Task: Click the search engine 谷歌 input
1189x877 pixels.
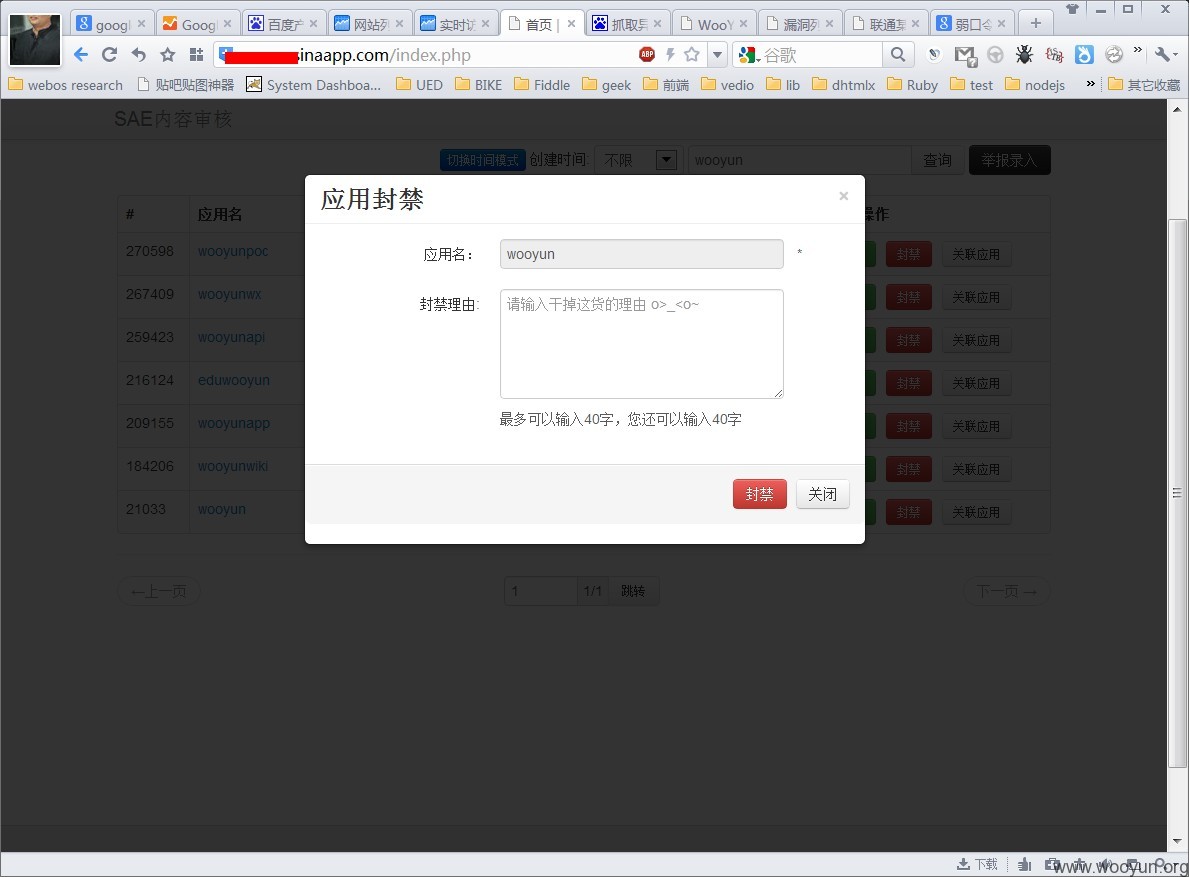Action: (820, 55)
